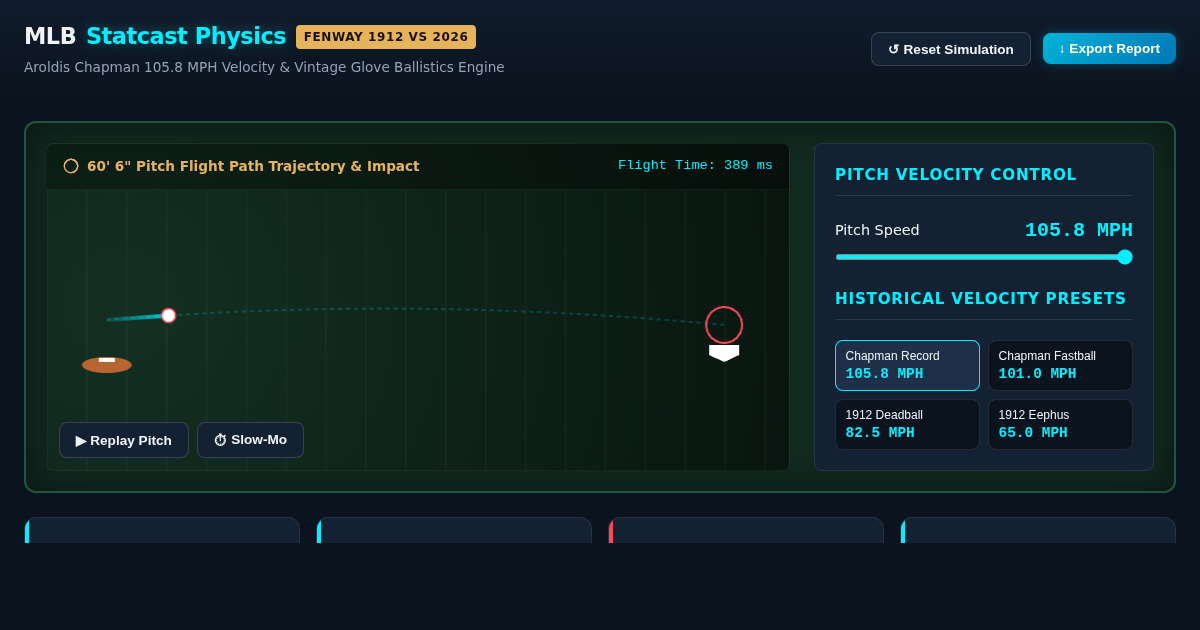
Task: Click the Flight Time: 389 ms readout
Action: pyautogui.click(x=695, y=166)
